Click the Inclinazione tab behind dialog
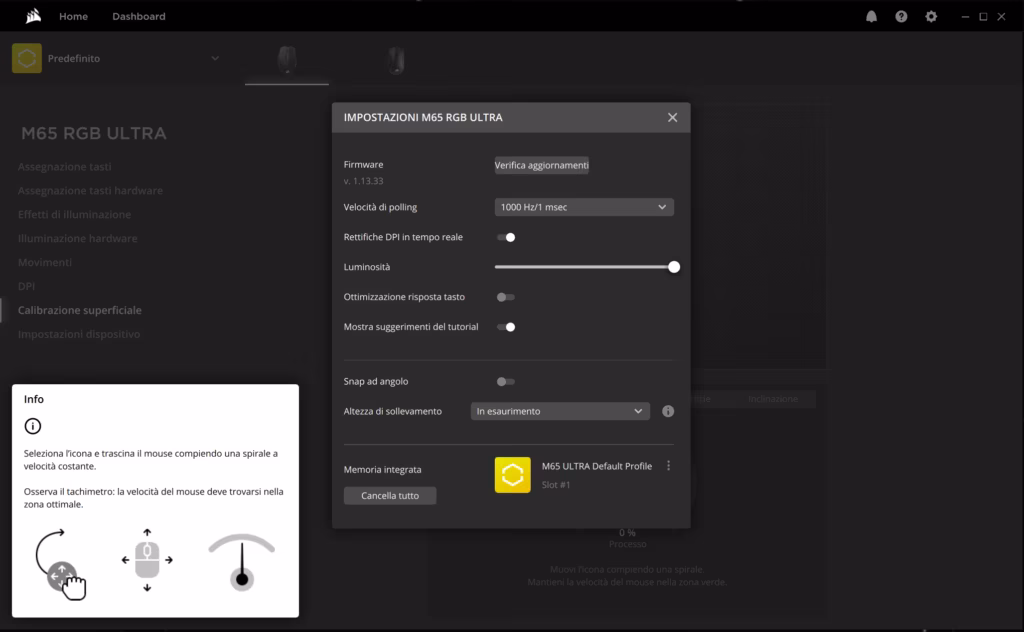This screenshot has height=632, width=1024. [x=773, y=399]
